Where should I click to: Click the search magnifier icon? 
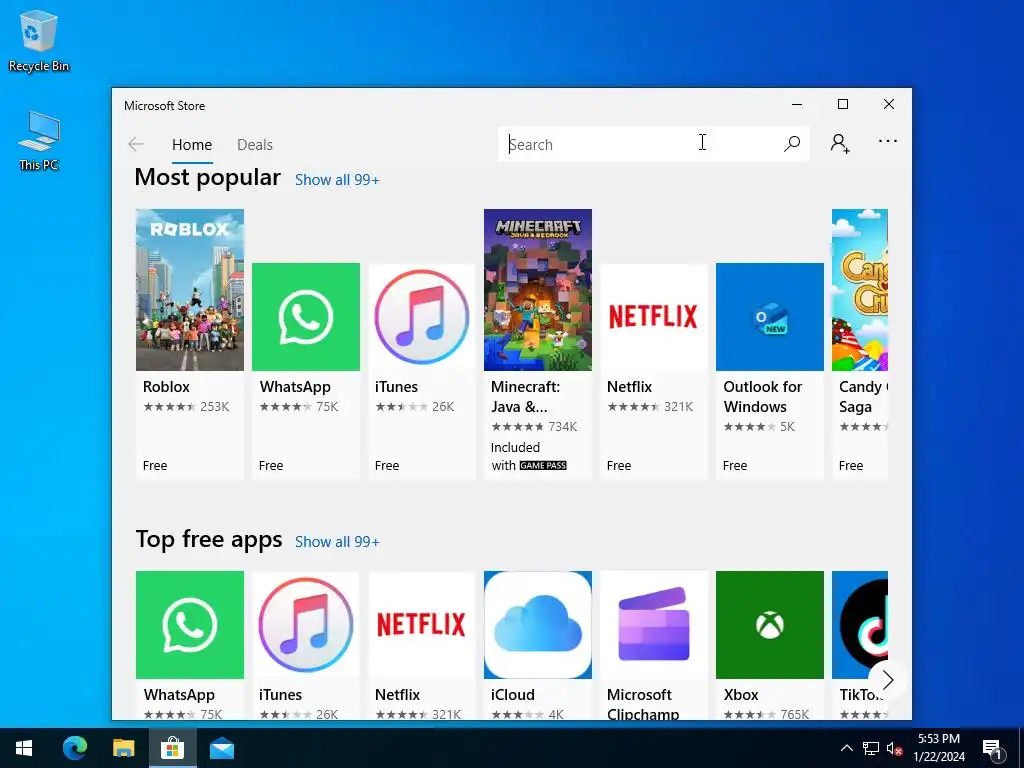792,144
